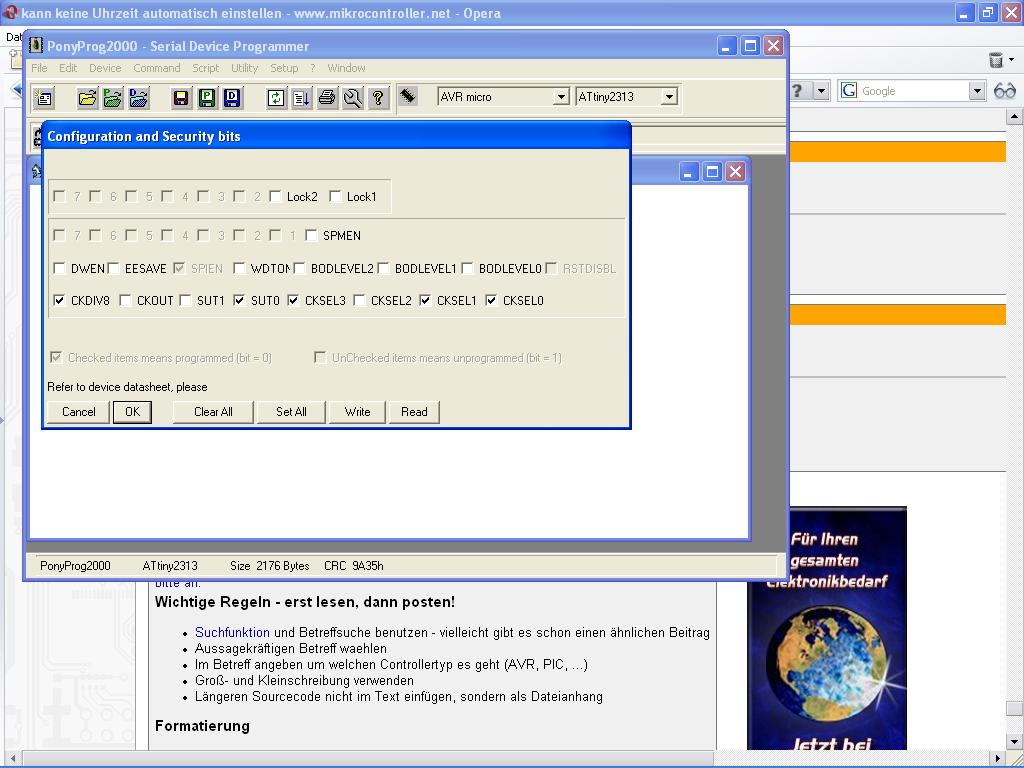Follow the Suchfunktion link
This screenshot has height=768, width=1024.
[232, 632]
